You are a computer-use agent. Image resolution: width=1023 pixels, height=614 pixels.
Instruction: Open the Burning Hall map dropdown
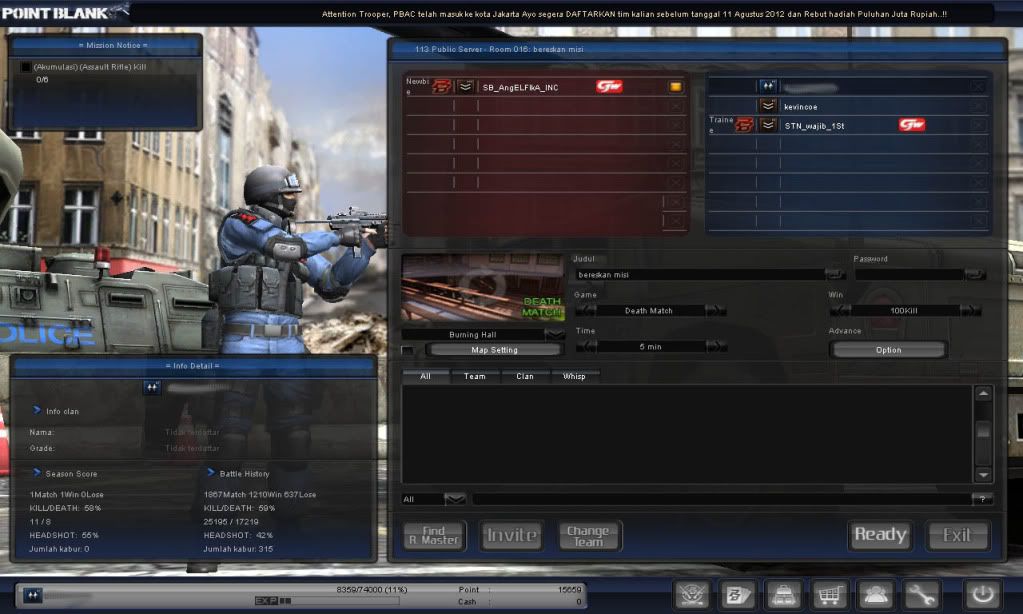555,334
